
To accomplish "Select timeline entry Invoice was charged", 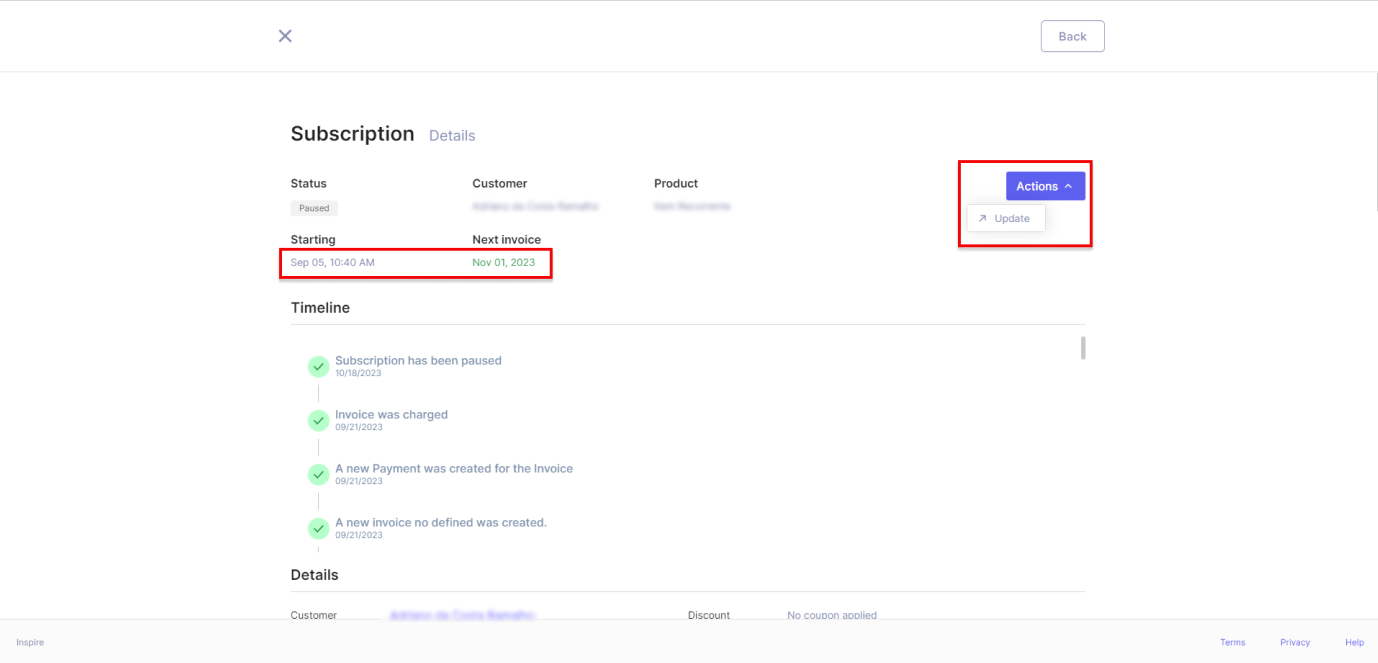I will (x=391, y=414).
